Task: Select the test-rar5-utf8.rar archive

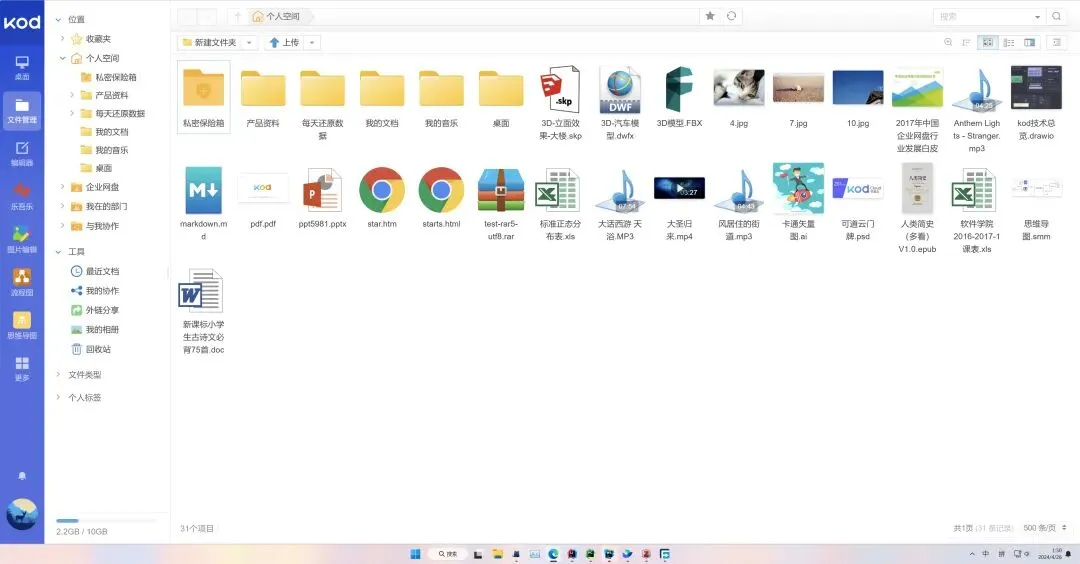Action: pos(501,203)
